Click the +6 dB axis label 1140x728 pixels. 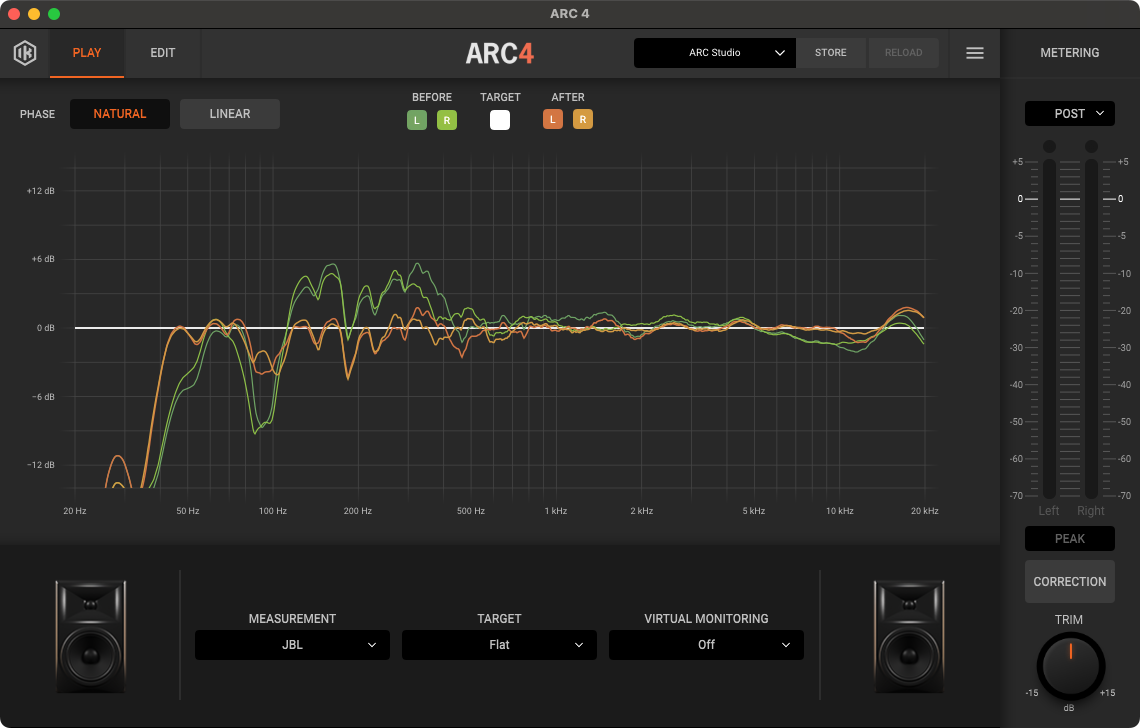click(x=43, y=259)
